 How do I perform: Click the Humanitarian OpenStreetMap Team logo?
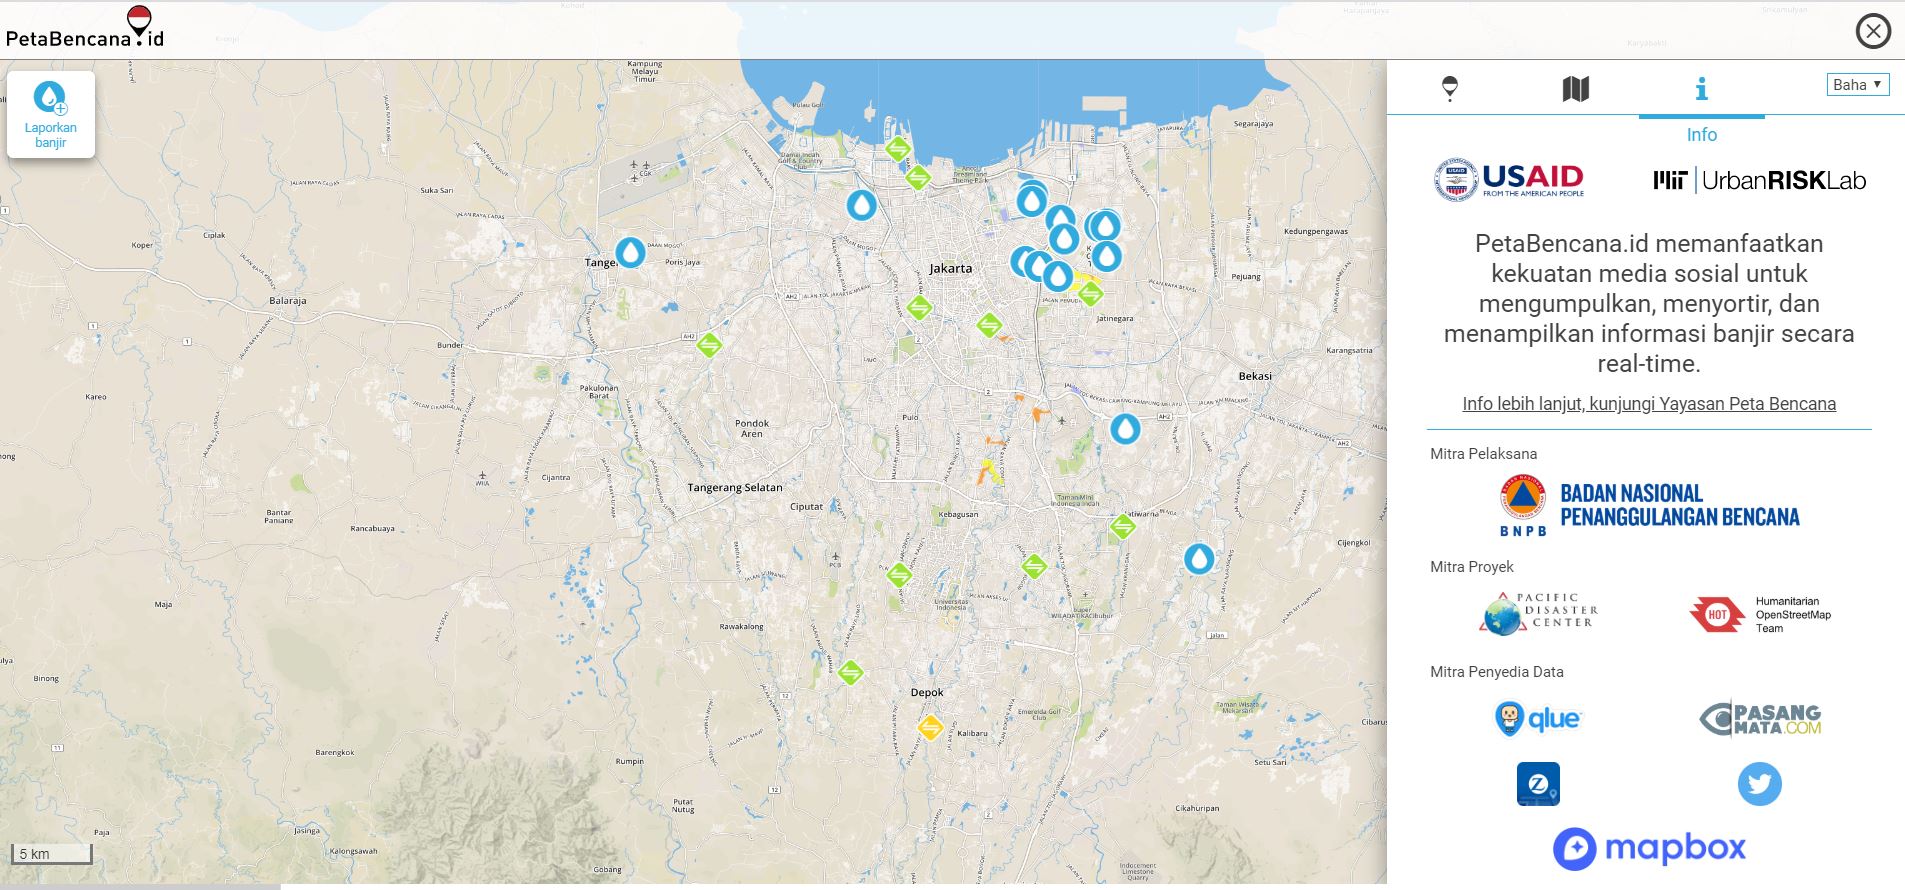click(1759, 615)
